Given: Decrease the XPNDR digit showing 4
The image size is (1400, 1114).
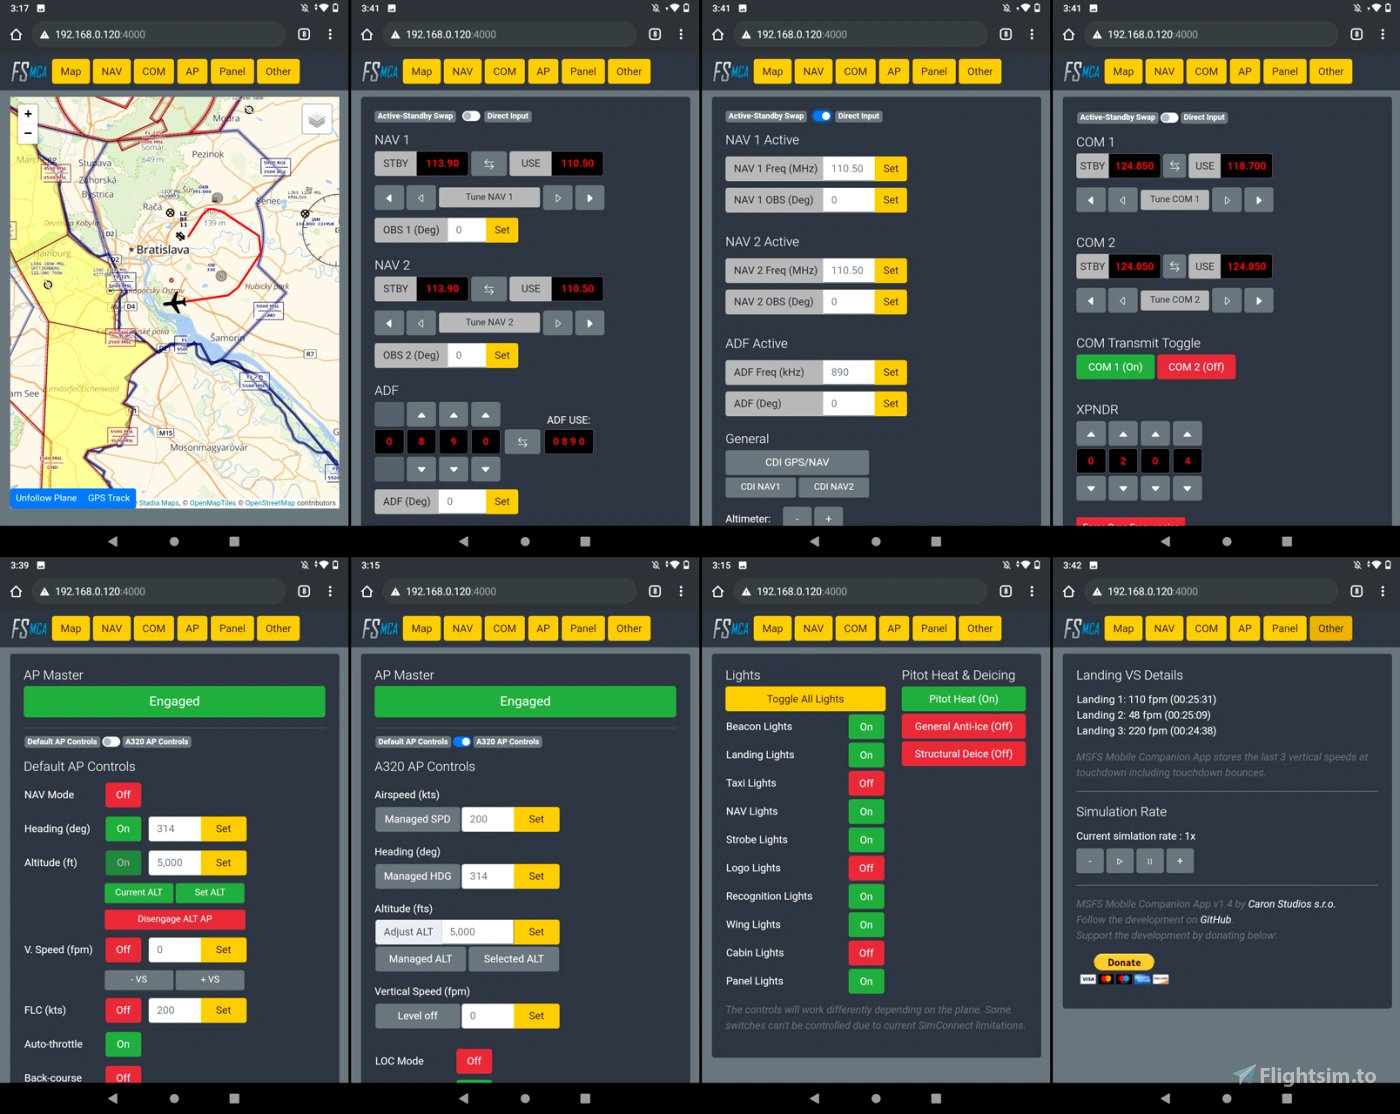Looking at the screenshot, I should coord(1187,489).
